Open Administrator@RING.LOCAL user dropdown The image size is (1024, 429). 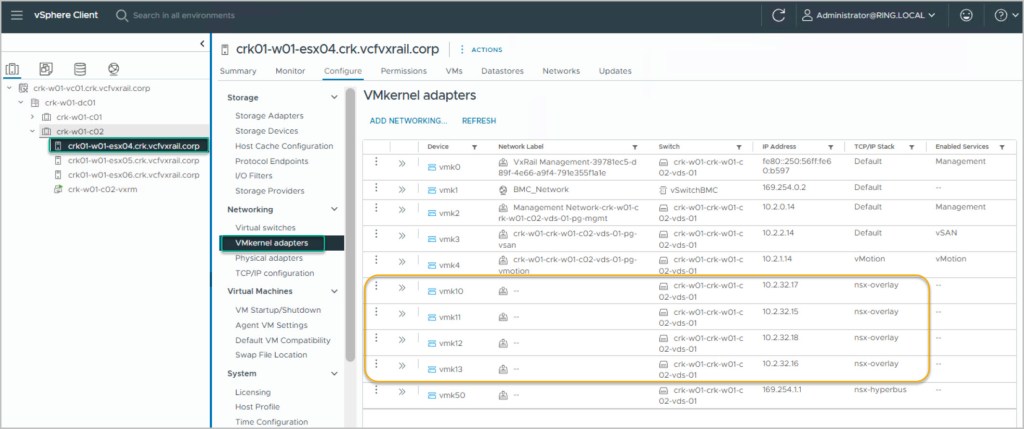[x=872, y=15]
